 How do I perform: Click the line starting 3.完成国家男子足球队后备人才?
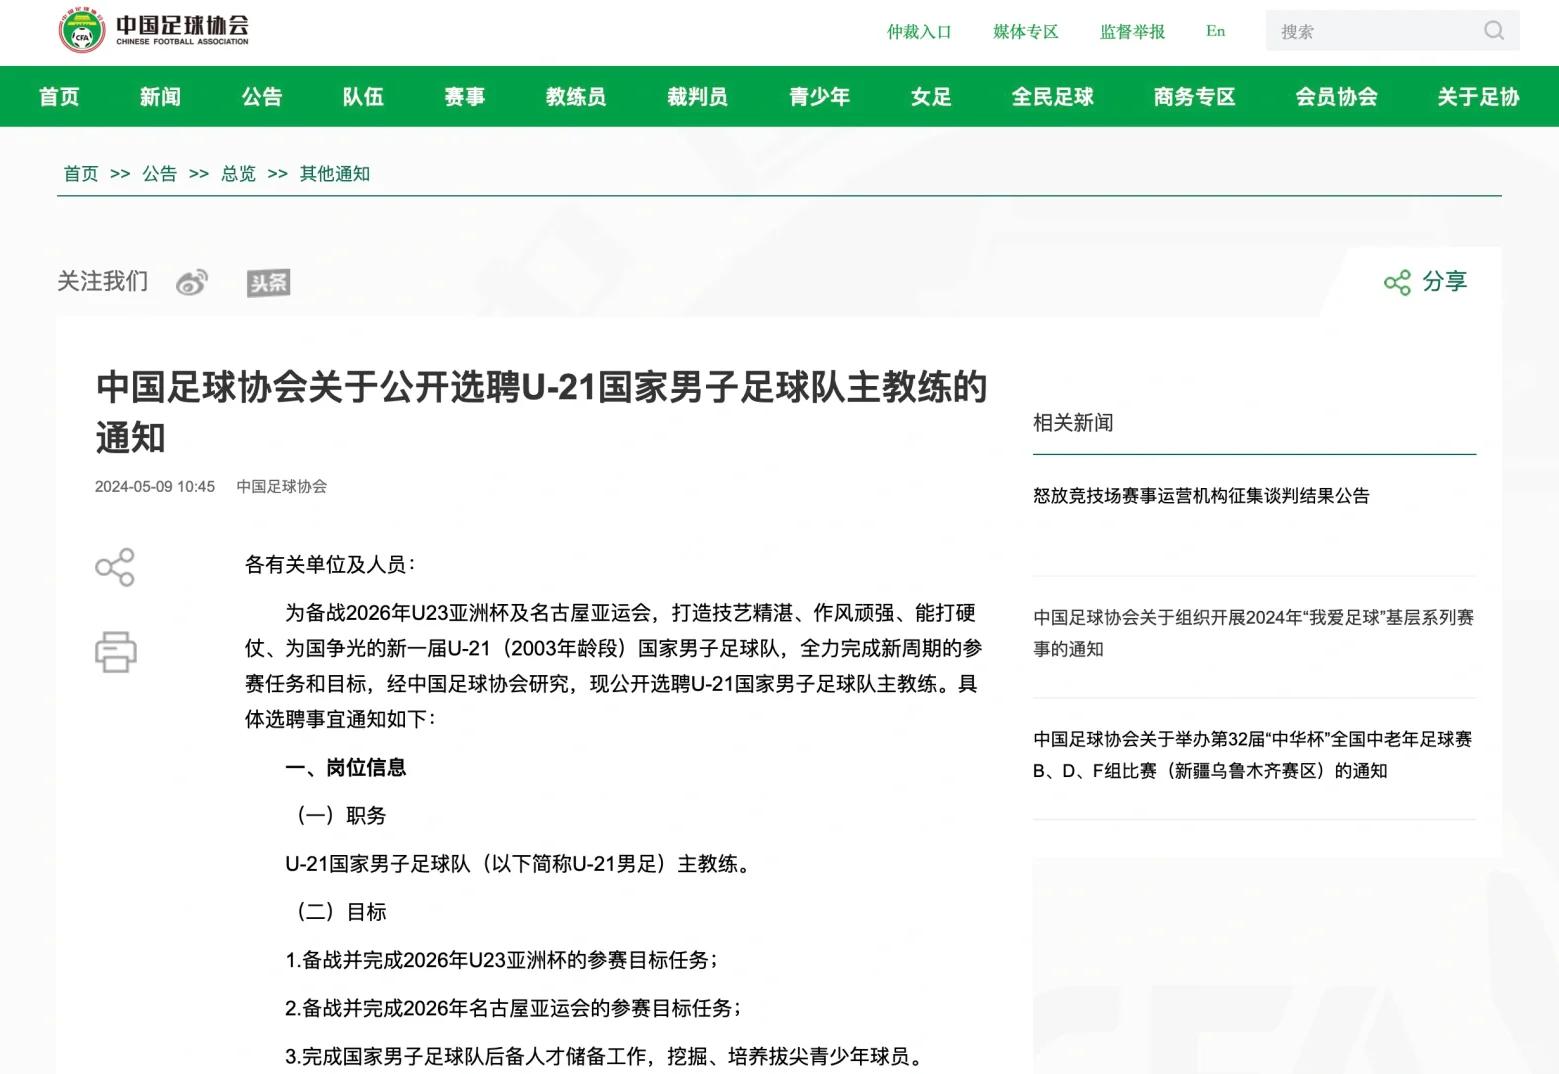(607, 1056)
